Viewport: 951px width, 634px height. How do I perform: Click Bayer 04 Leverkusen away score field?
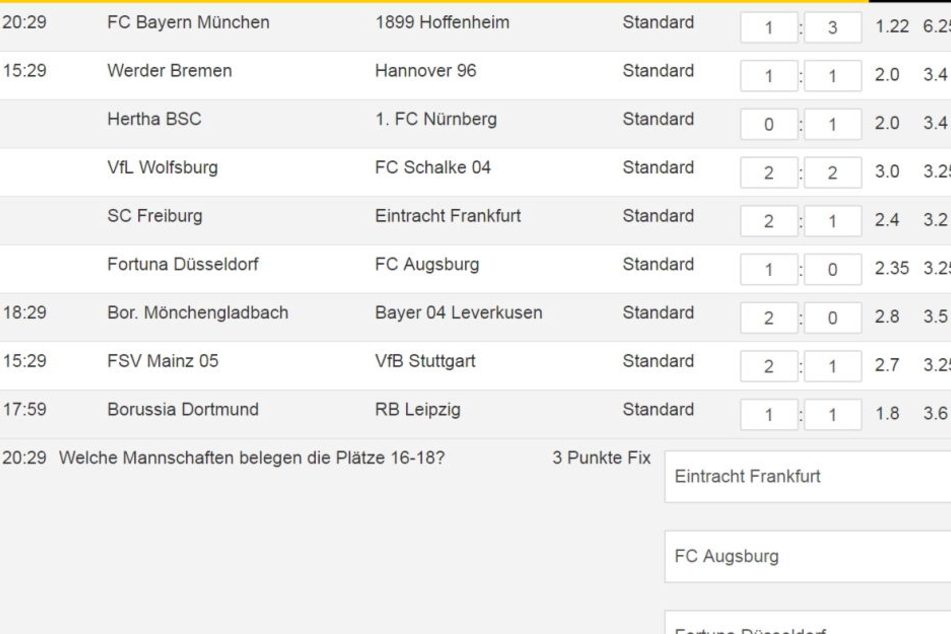click(x=833, y=318)
